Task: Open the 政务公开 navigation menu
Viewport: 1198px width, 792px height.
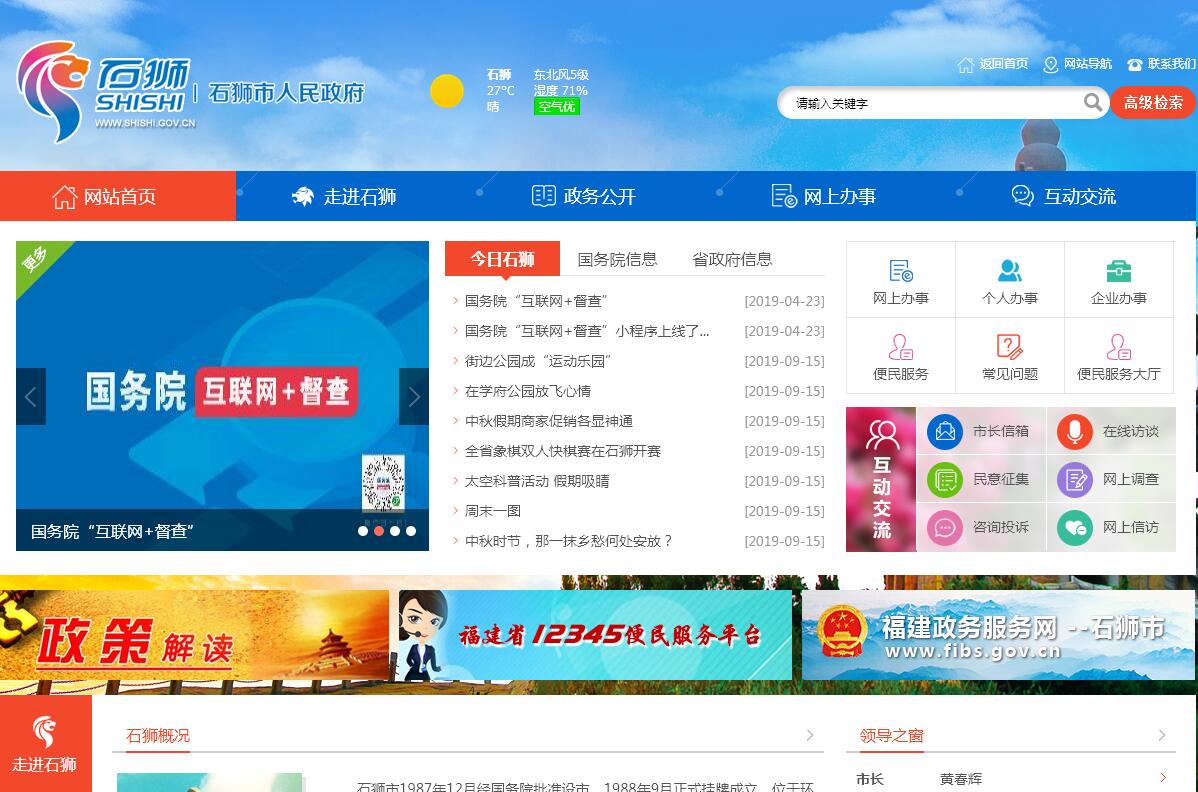Action: tap(584, 196)
